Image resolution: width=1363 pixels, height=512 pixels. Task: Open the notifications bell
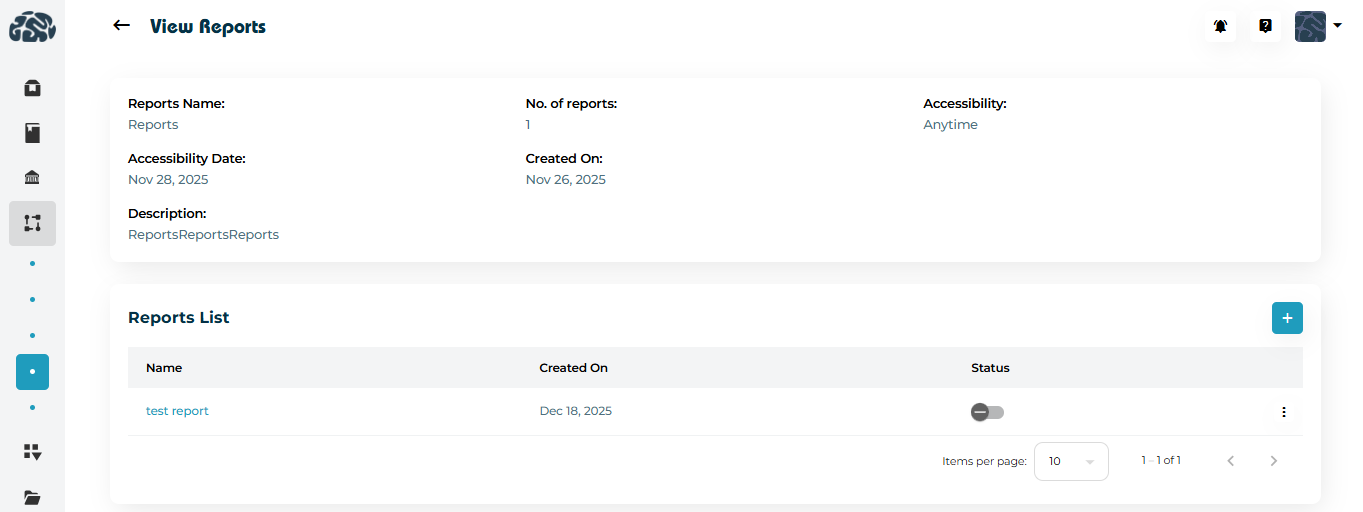pyautogui.click(x=1220, y=27)
